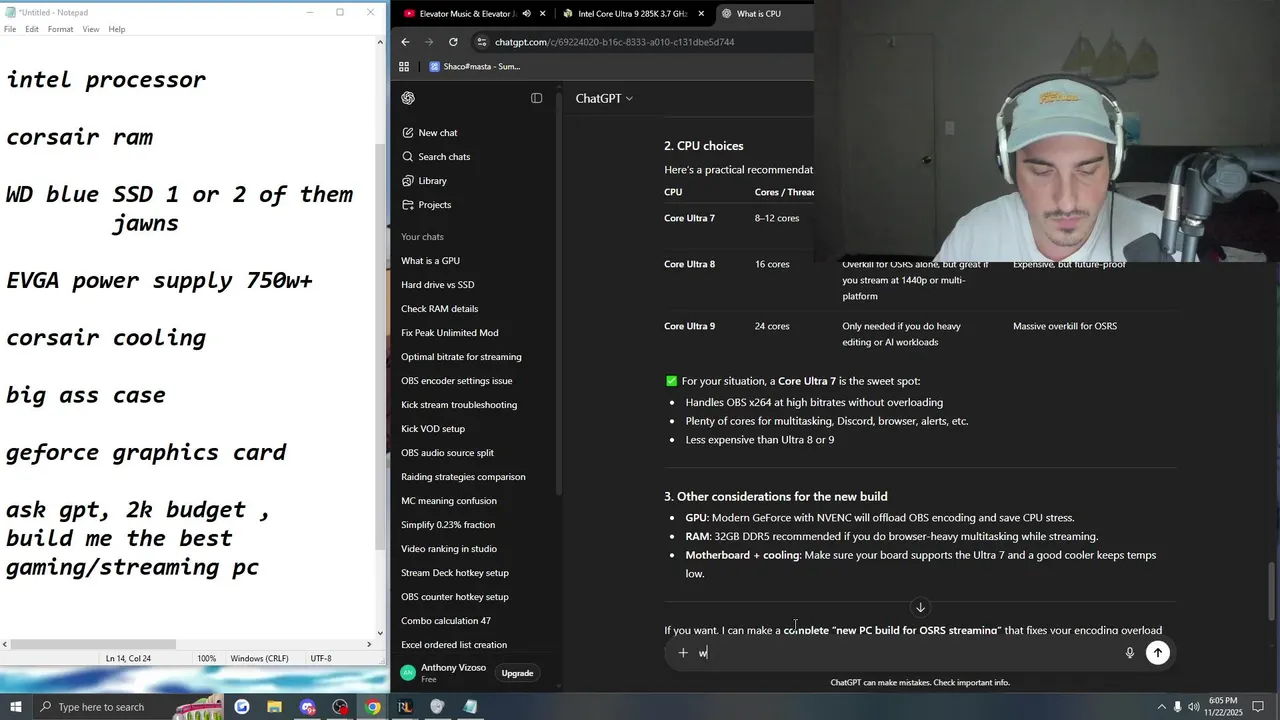Open Notepad Edit menu
Screen dimensions: 1280x720
pos(32,29)
